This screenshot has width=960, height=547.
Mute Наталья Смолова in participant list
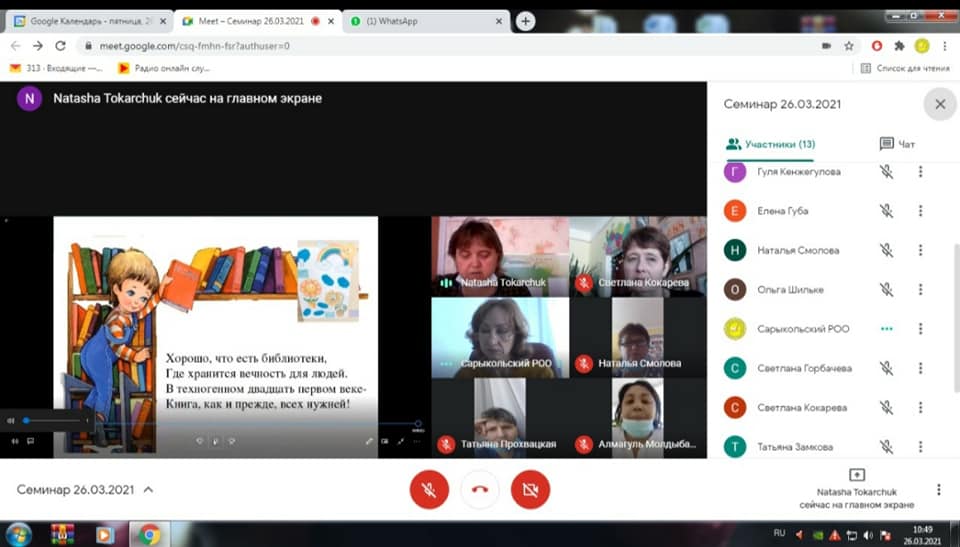[x=886, y=250]
